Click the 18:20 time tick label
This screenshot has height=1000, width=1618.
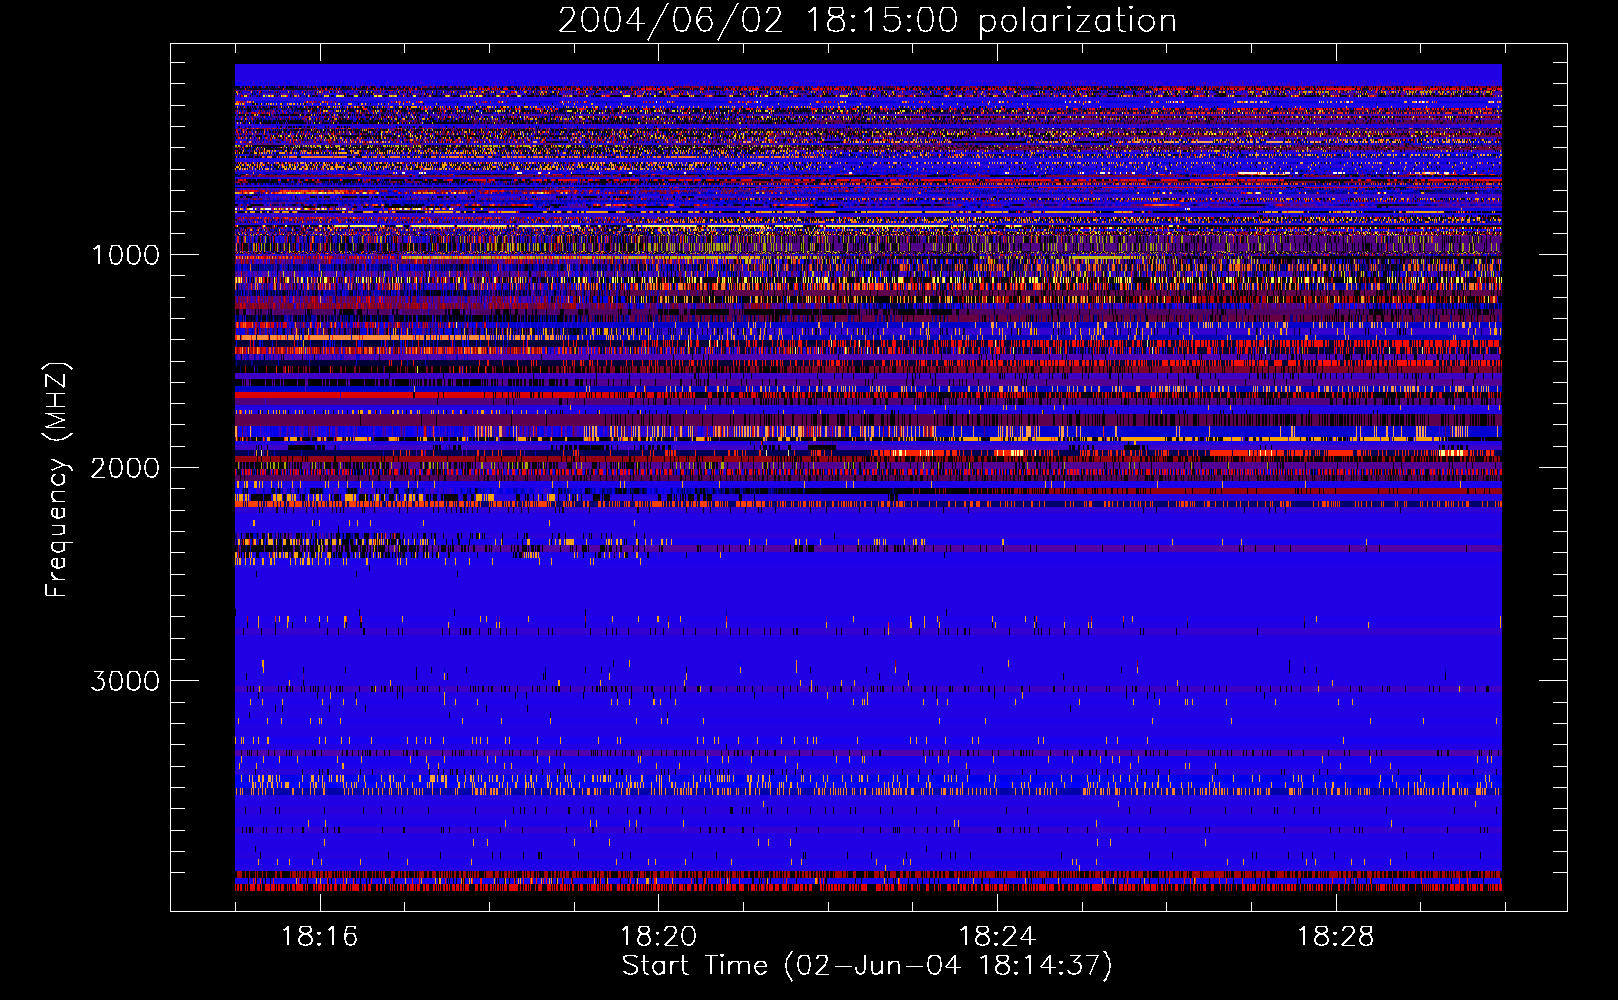point(658,936)
